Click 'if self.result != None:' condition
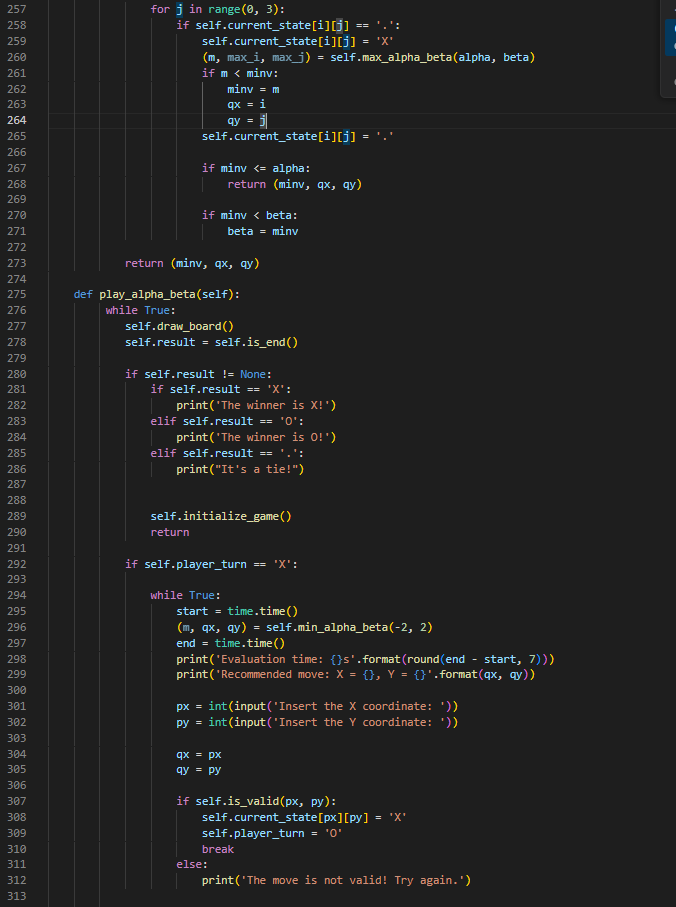 pos(198,374)
